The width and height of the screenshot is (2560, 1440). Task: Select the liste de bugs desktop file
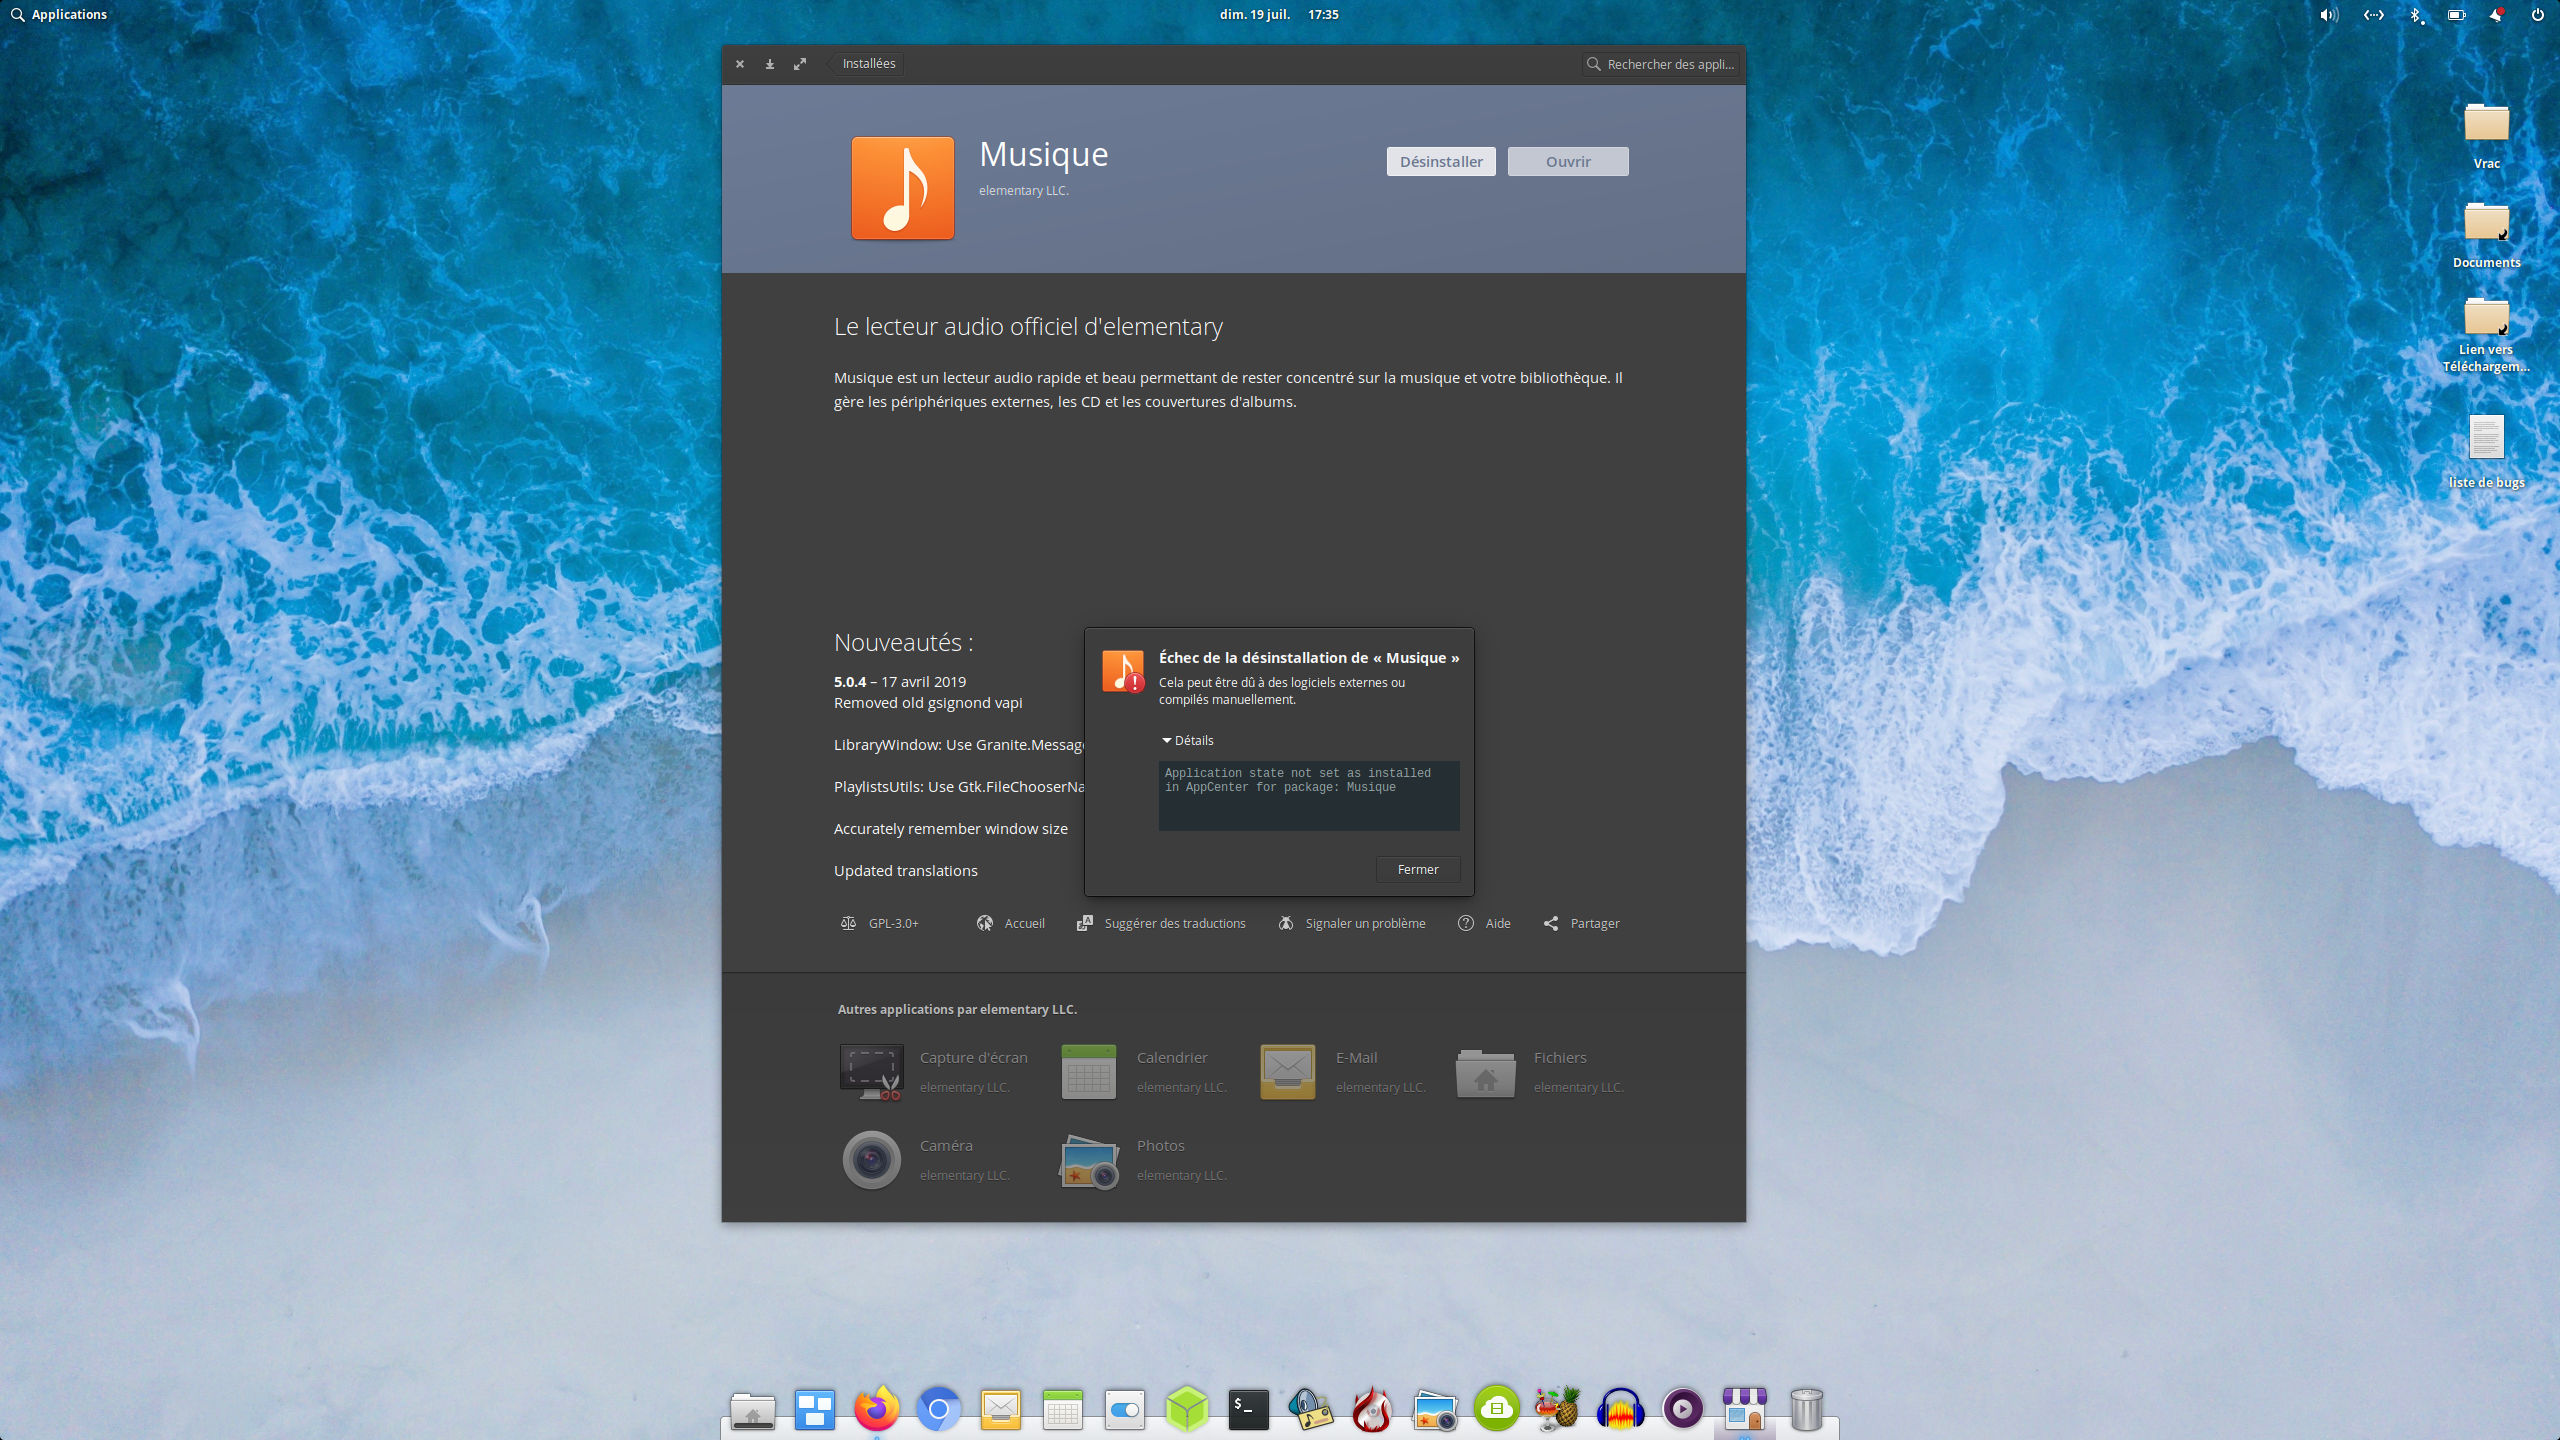(2486, 451)
